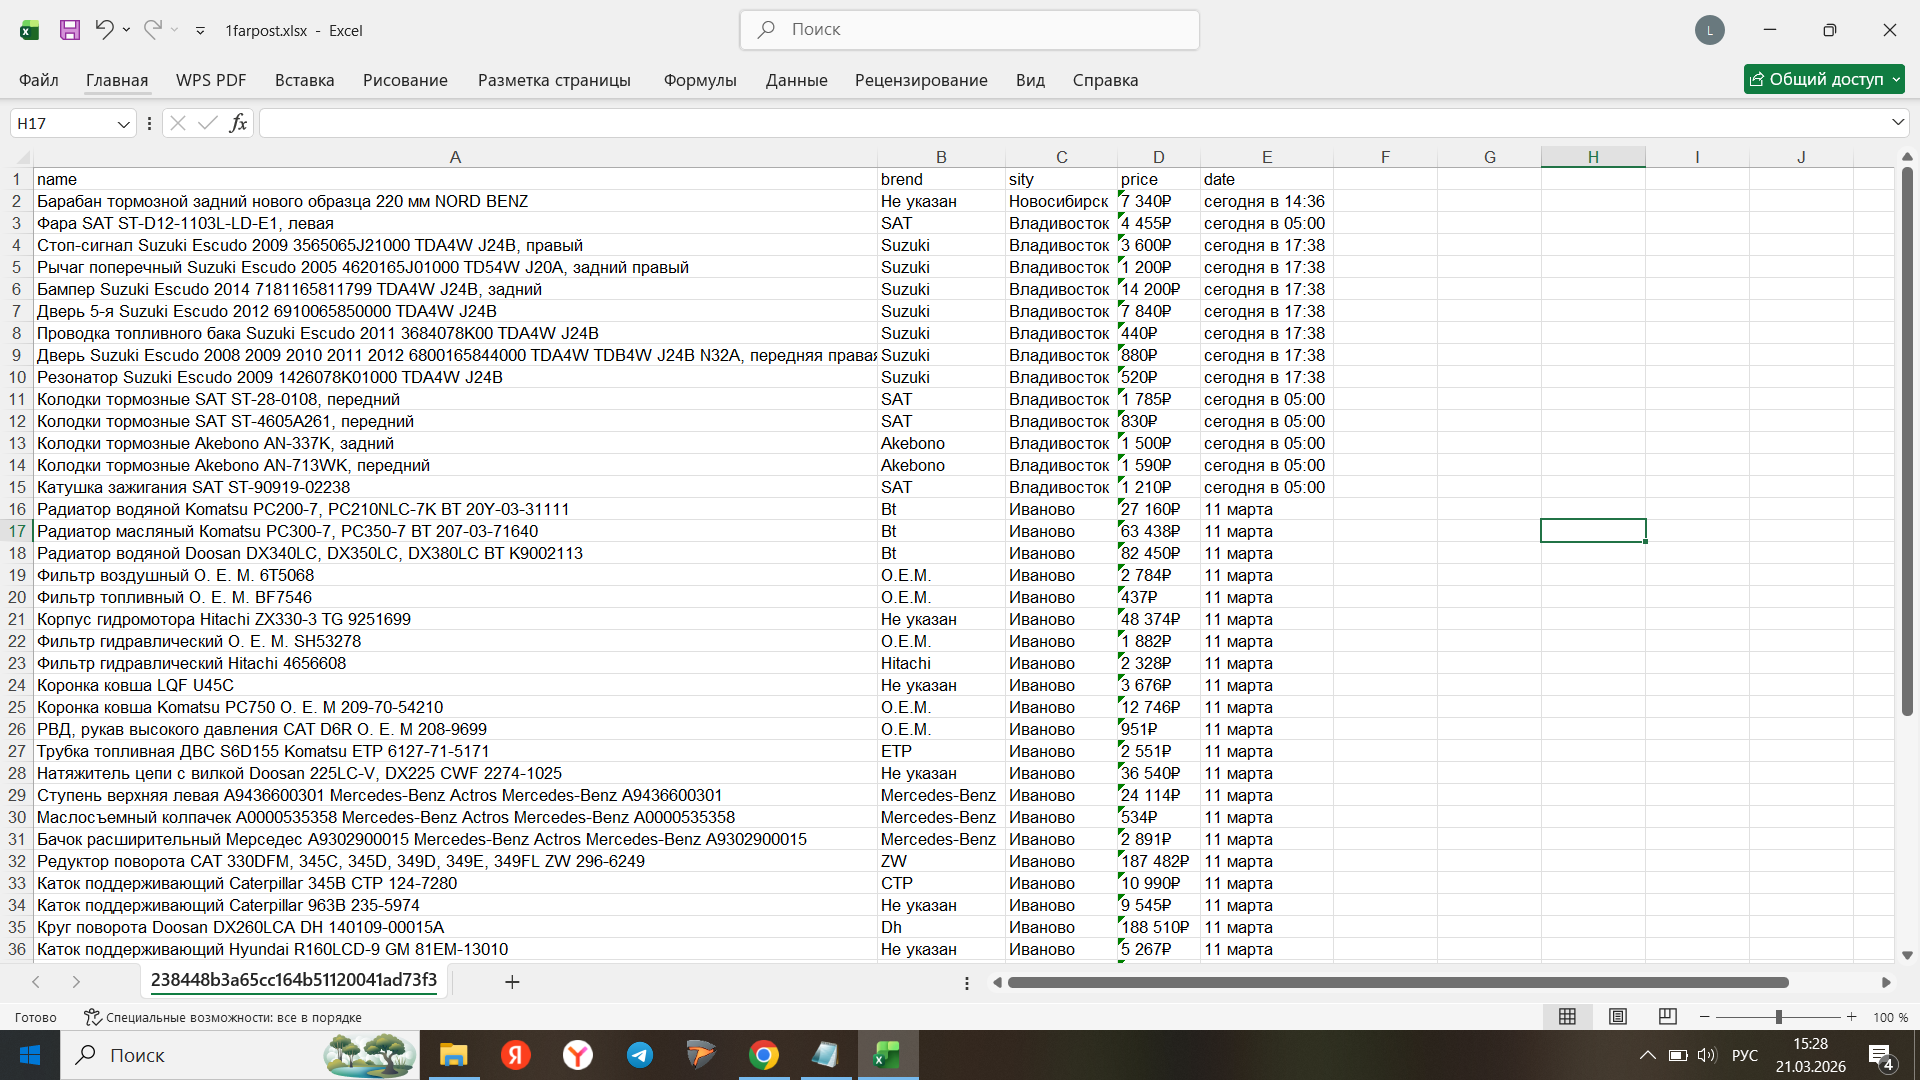Click the Общий доступ share button
This screenshot has width=1920, height=1080.
(x=1824, y=79)
